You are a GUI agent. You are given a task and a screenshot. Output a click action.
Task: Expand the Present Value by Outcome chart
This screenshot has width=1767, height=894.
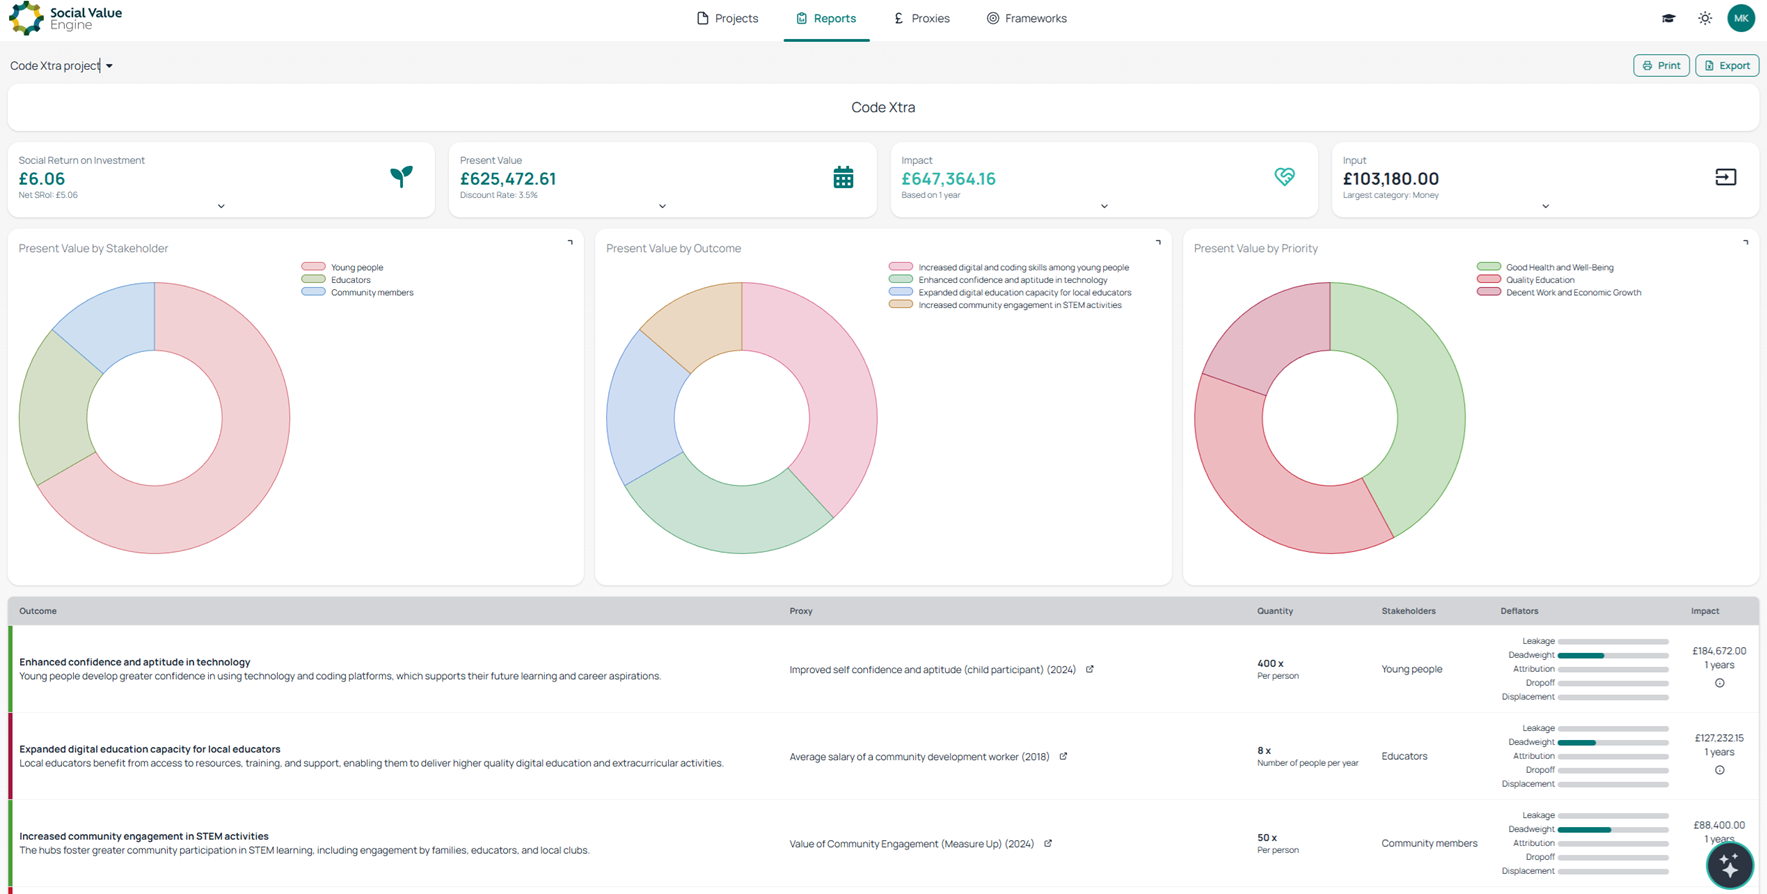[1158, 242]
